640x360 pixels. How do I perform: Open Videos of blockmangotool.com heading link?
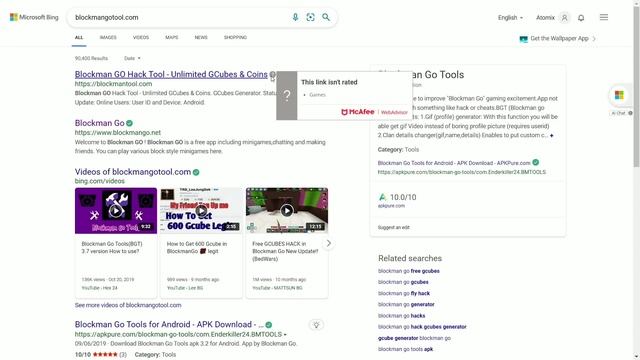tap(133, 172)
